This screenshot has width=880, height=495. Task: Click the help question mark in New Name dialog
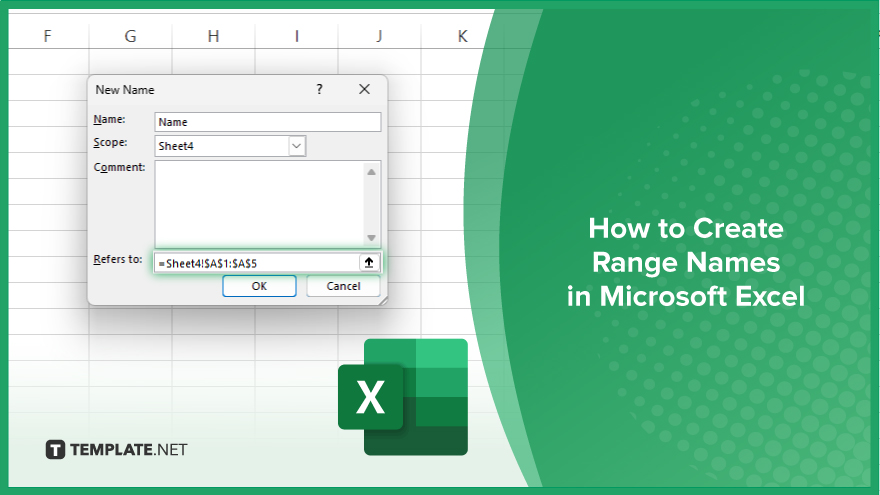pos(319,89)
